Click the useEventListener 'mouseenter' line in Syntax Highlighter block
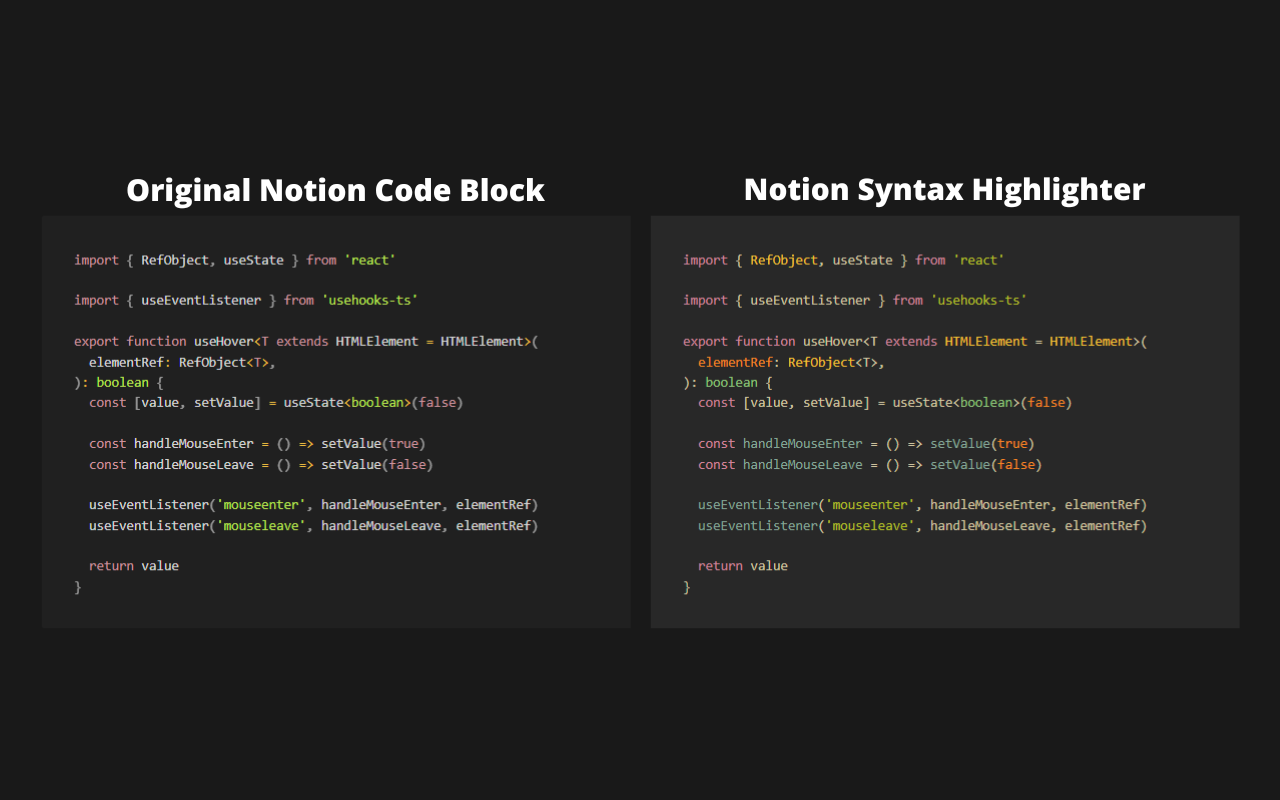The image size is (1280, 800). click(x=923, y=504)
